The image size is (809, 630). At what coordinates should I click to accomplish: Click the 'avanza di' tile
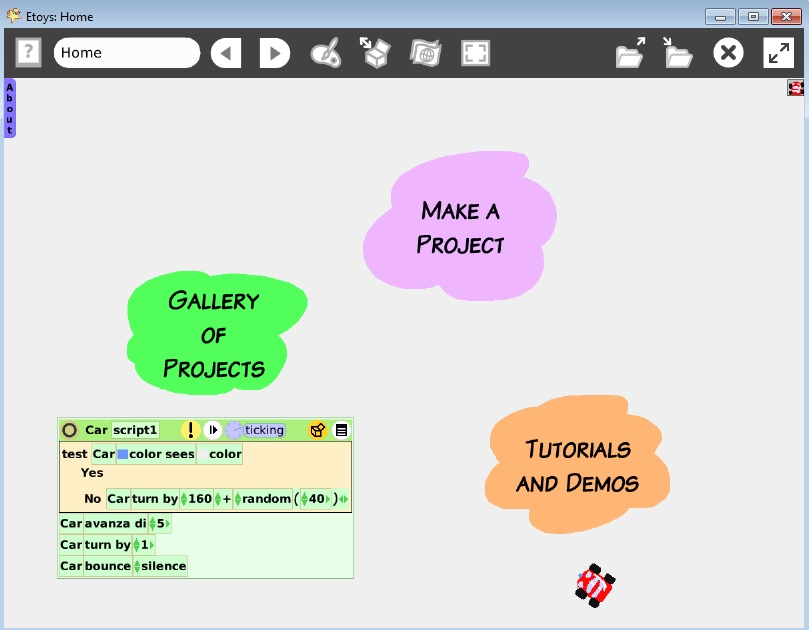pos(115,524)
